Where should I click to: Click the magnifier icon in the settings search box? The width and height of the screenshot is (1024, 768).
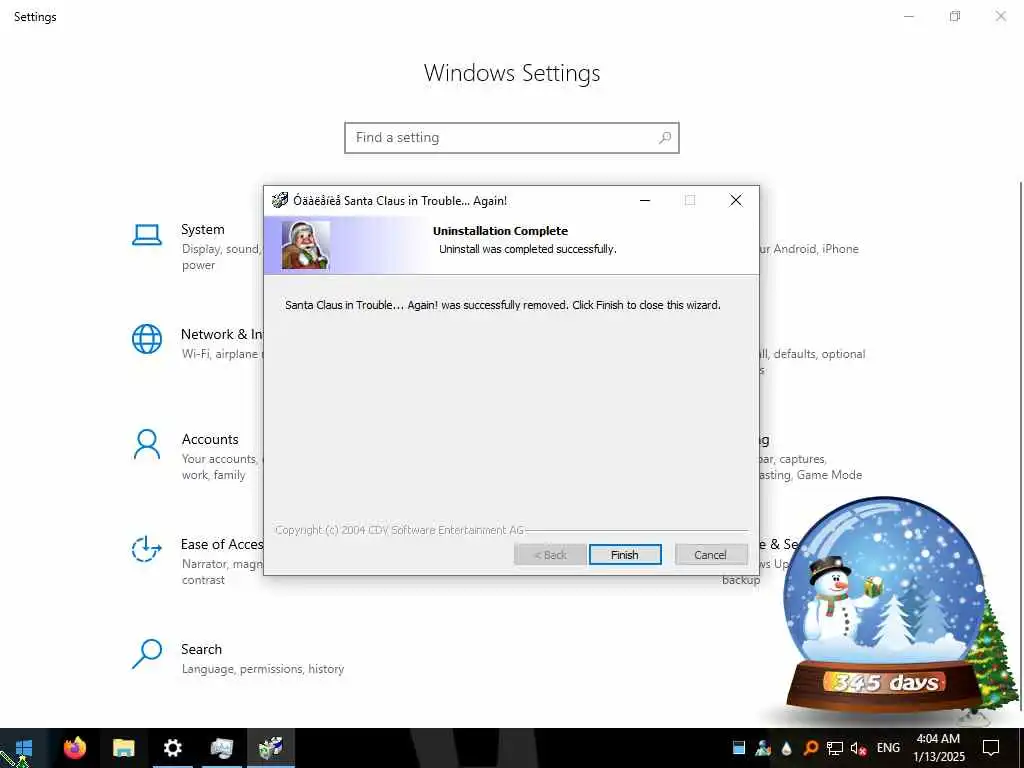[x=665, y=138]
